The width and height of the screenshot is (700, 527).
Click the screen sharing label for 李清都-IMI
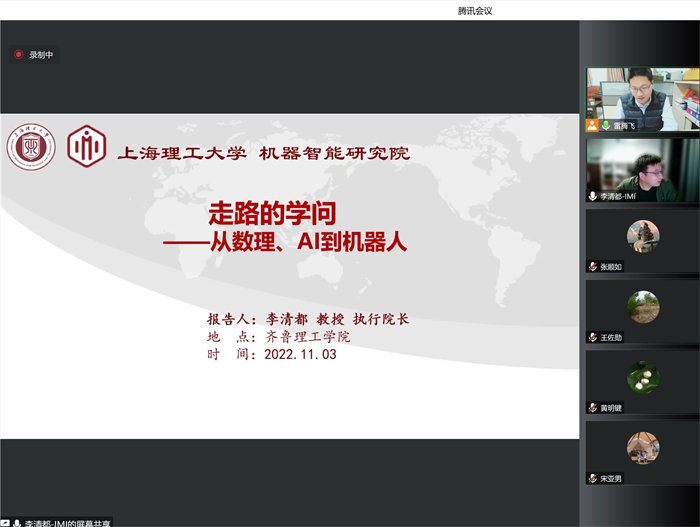(68, 522)
